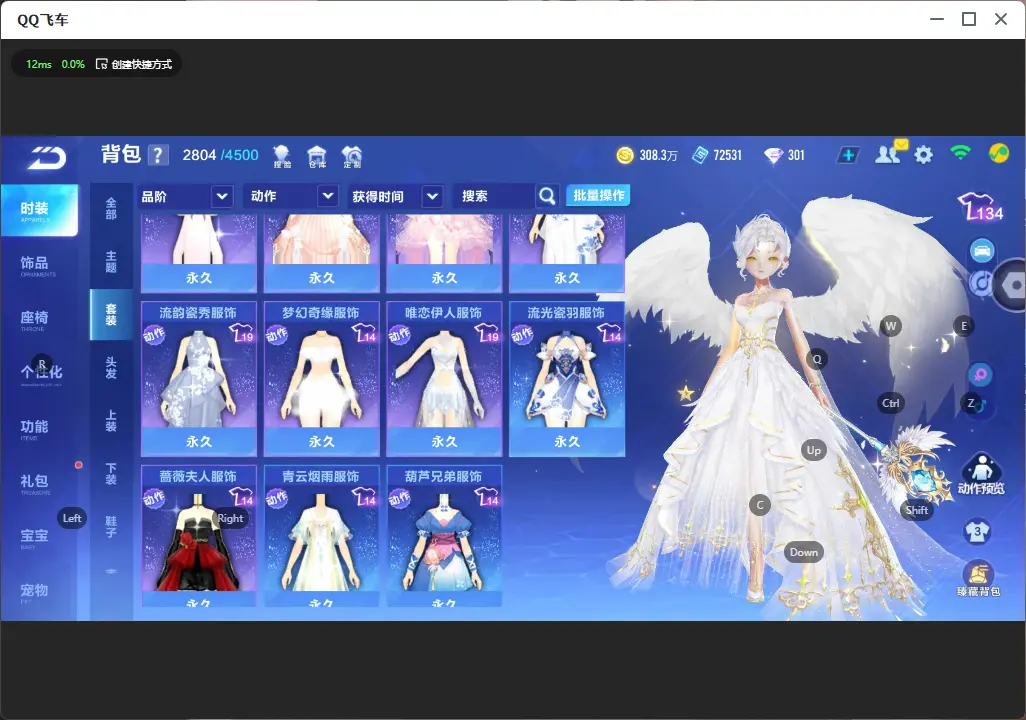The image size is (1026, 720).
Task: Click the 创建快捷方式 shortcut button
Action: pos(134,64)
